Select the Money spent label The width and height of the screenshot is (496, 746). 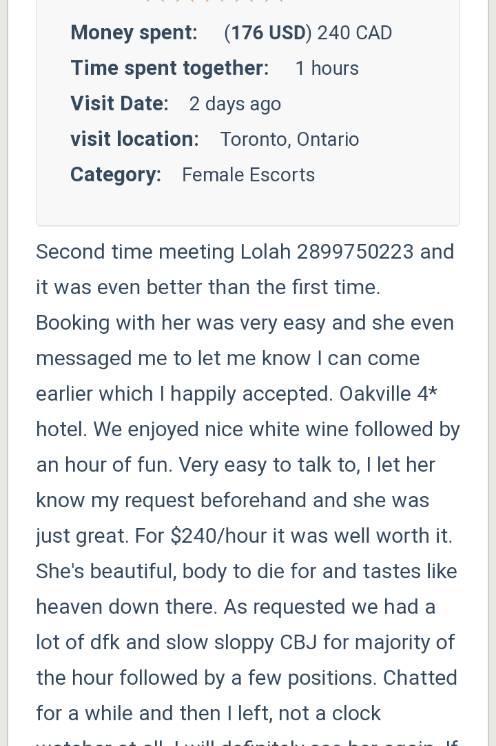pyautogui.click(x=134, y=32)
